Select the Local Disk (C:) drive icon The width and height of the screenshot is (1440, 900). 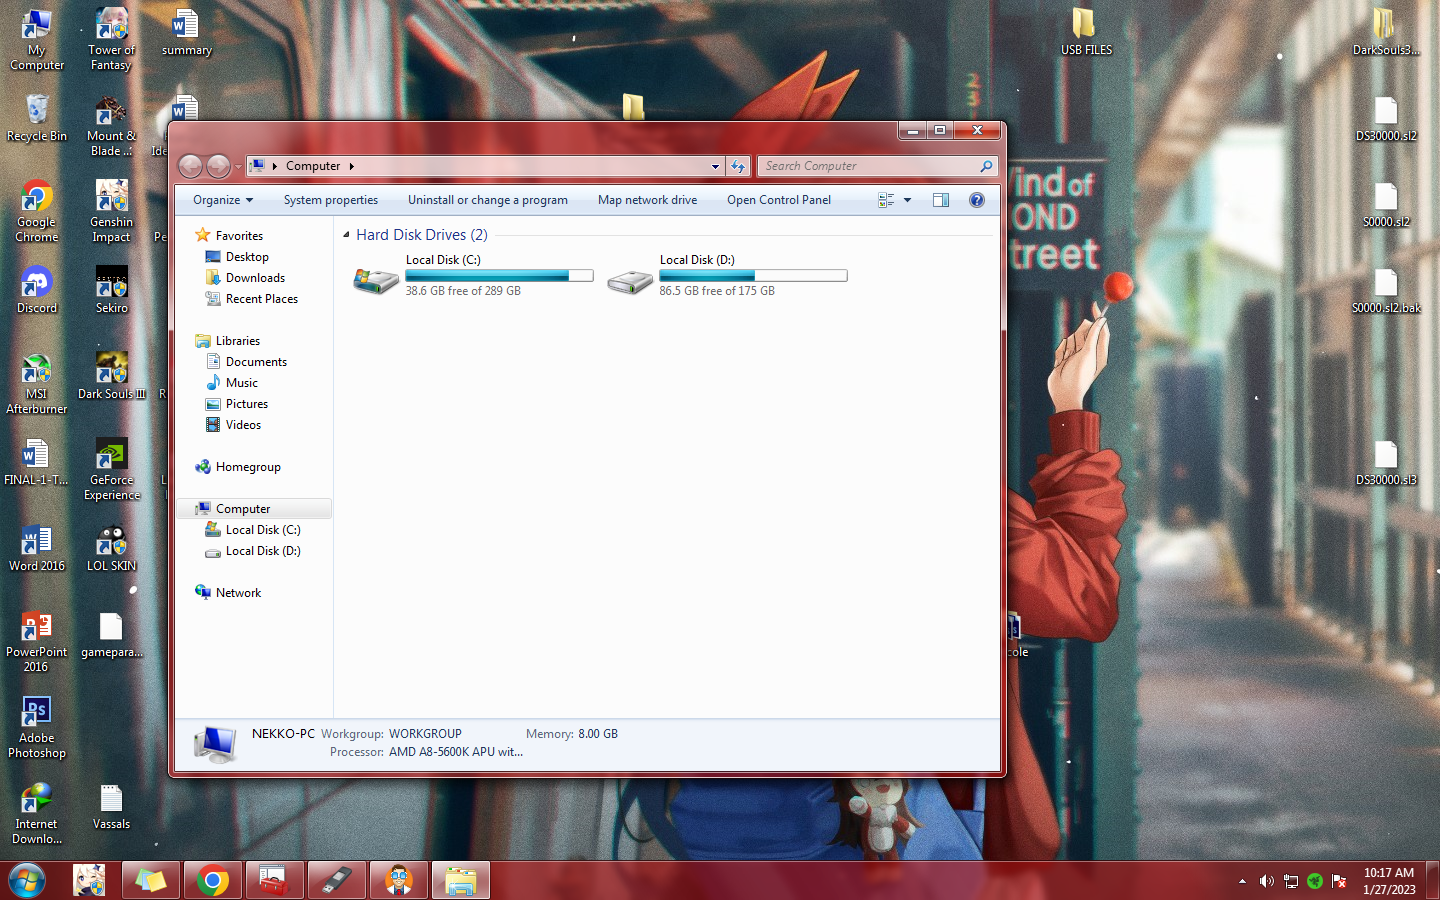tap(376, 280)
